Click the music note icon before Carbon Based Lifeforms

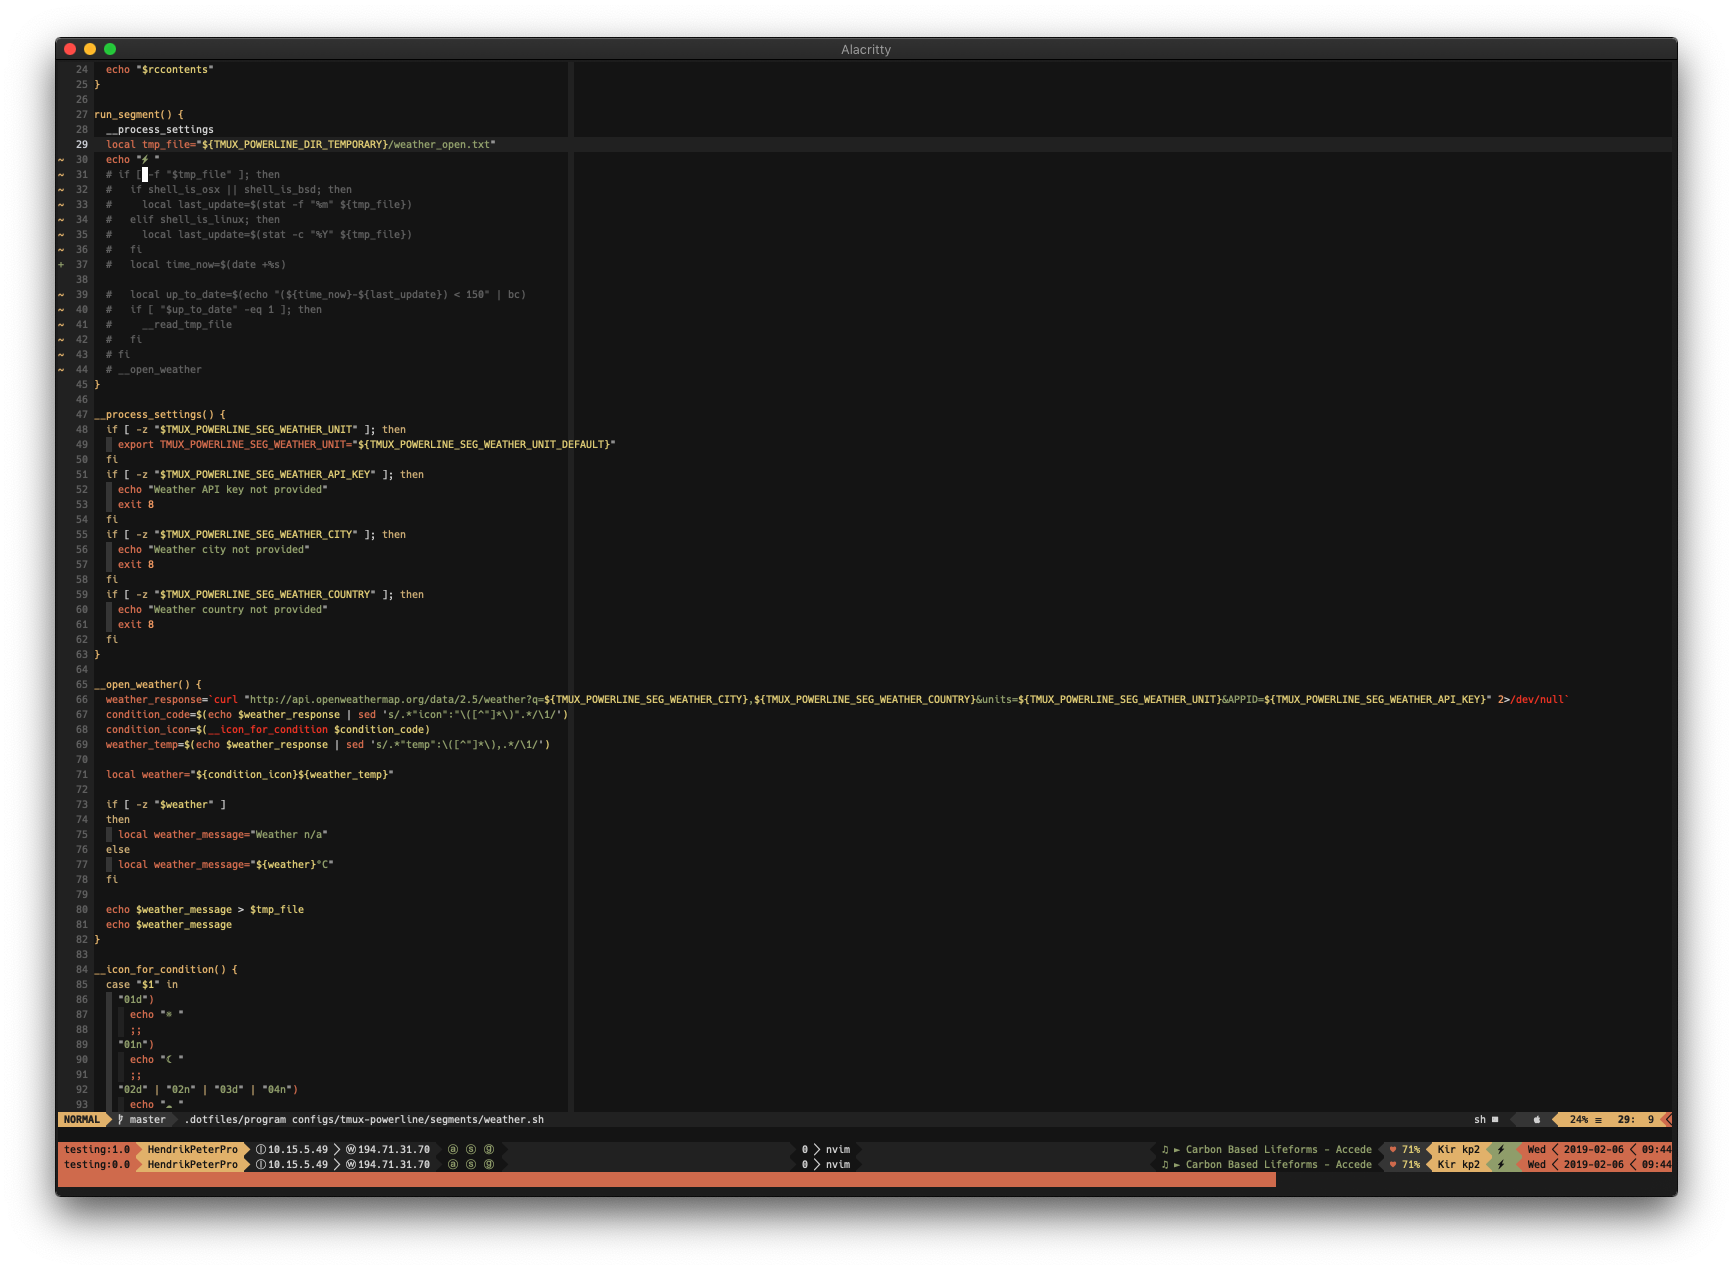(1165, 1150)
